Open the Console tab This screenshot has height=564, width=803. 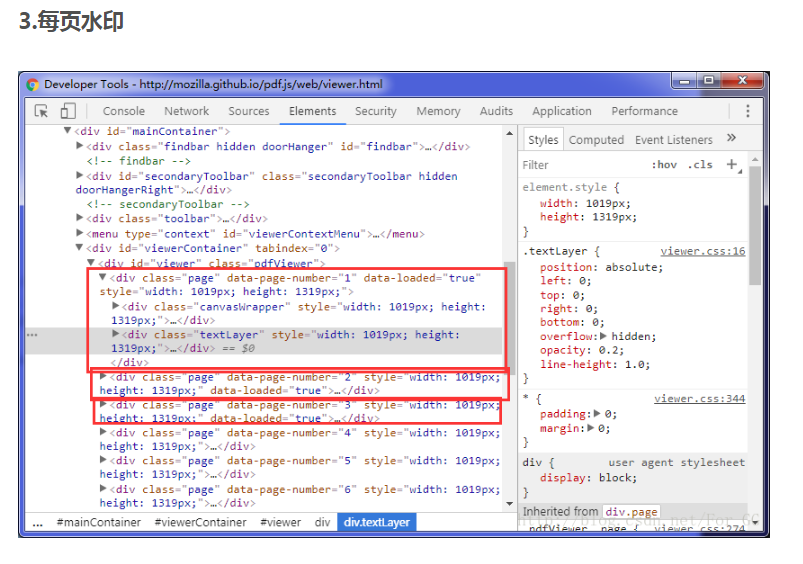(x=123, y=111)
